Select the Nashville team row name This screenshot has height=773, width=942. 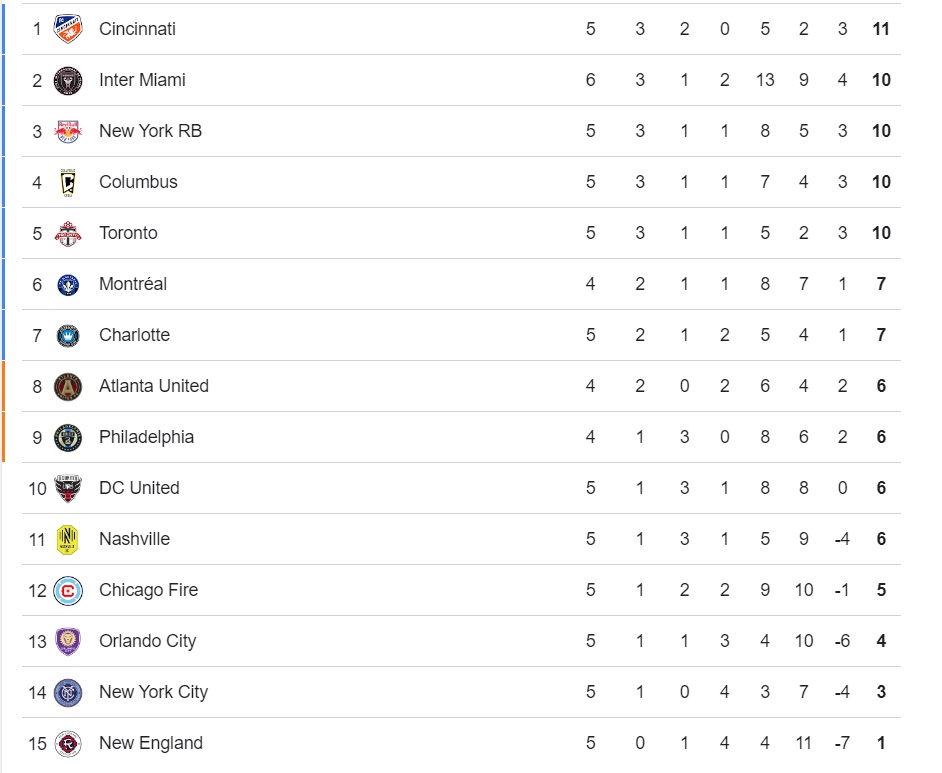point(135,539)
